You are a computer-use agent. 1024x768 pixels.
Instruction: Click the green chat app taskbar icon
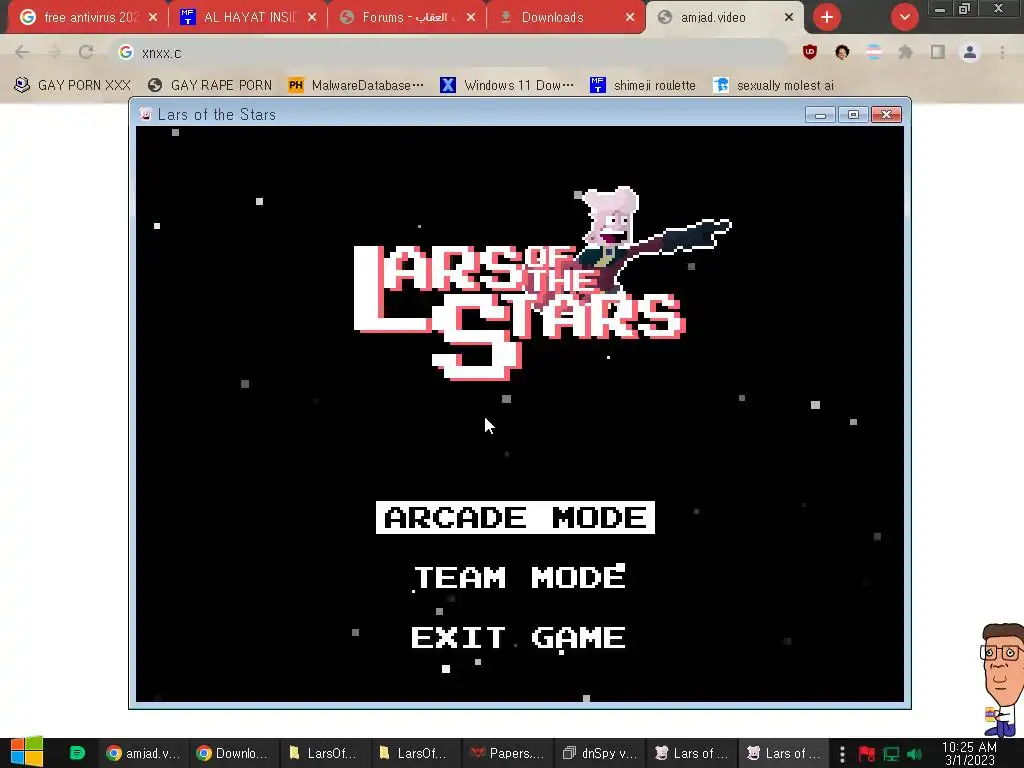click(77, 753)
